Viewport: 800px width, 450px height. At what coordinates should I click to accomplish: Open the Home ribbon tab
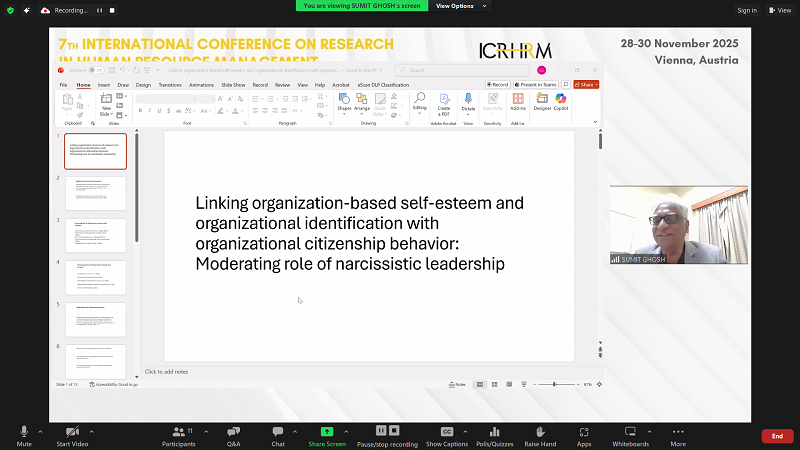point(83,85)
